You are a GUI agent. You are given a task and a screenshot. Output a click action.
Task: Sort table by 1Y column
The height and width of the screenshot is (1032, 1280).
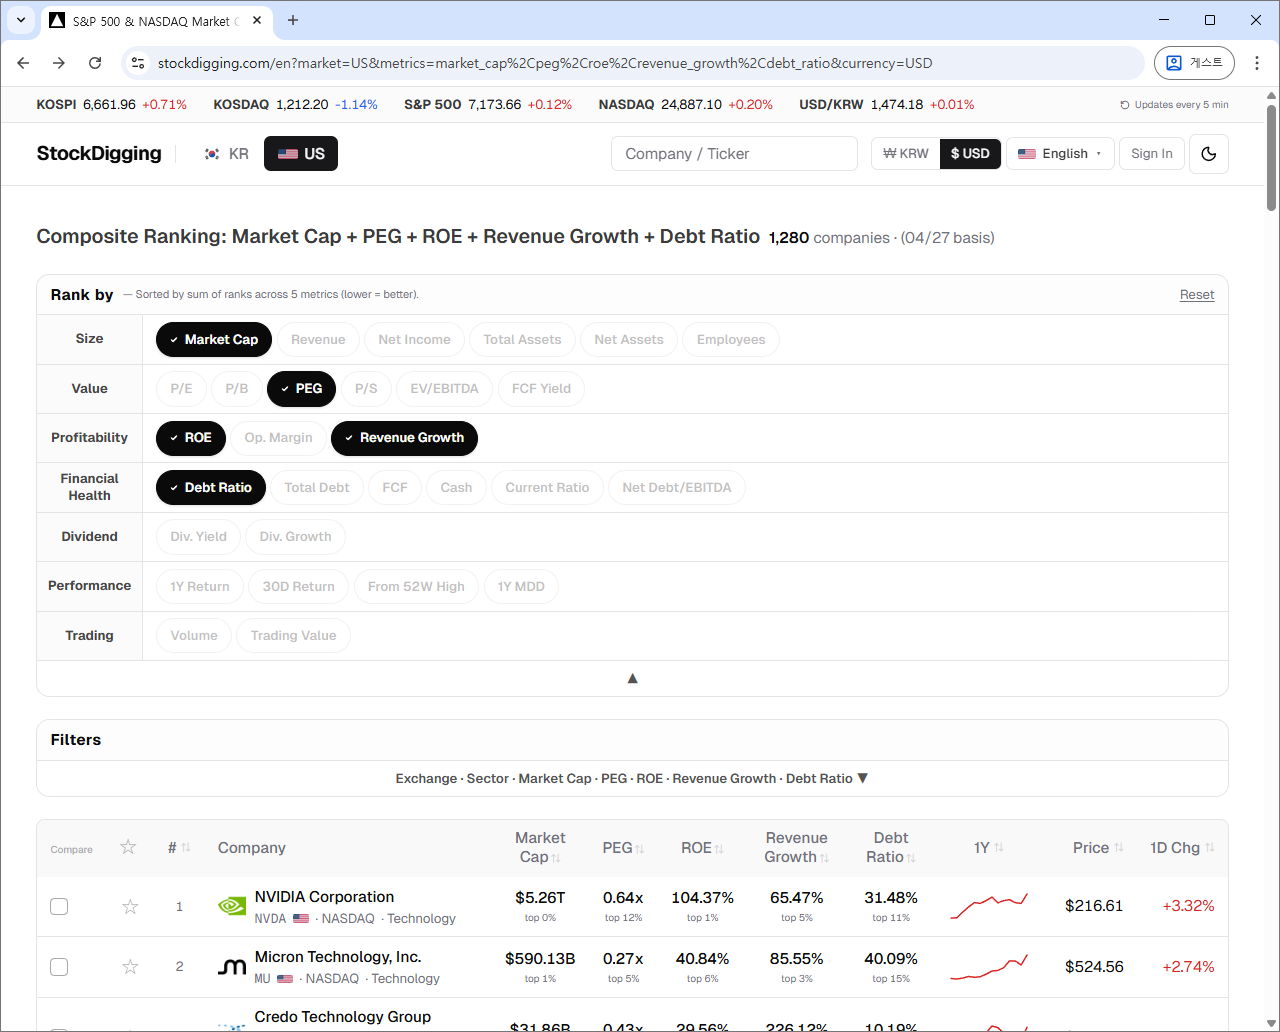[x=988, y=848]
